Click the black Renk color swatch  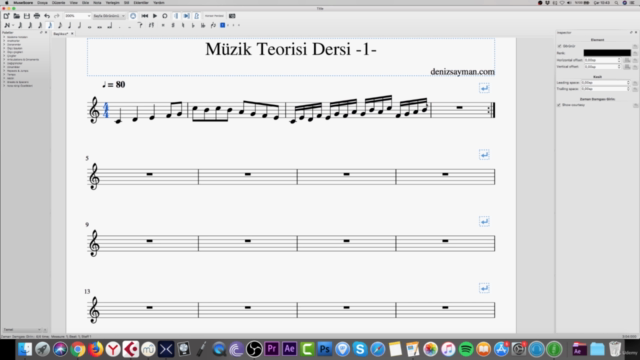607,53
